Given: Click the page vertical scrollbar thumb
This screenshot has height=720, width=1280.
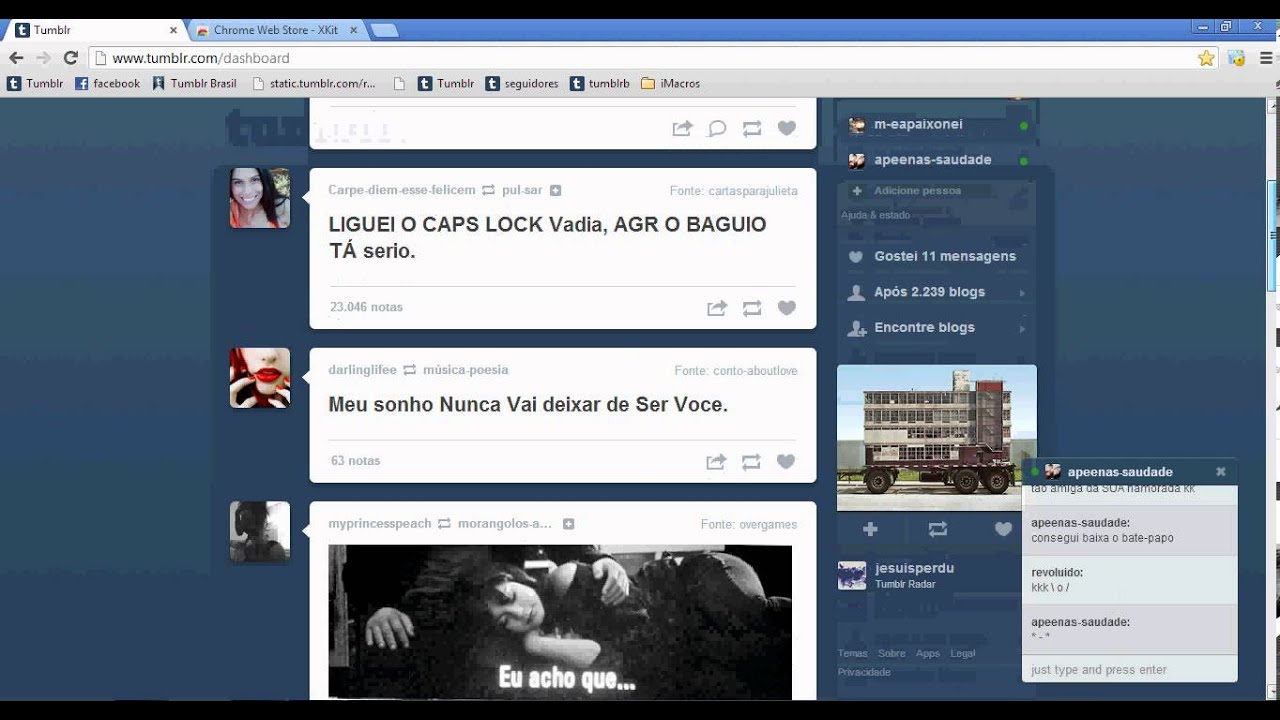Looking at the screenshot, I should click(x=1272, y=235).
